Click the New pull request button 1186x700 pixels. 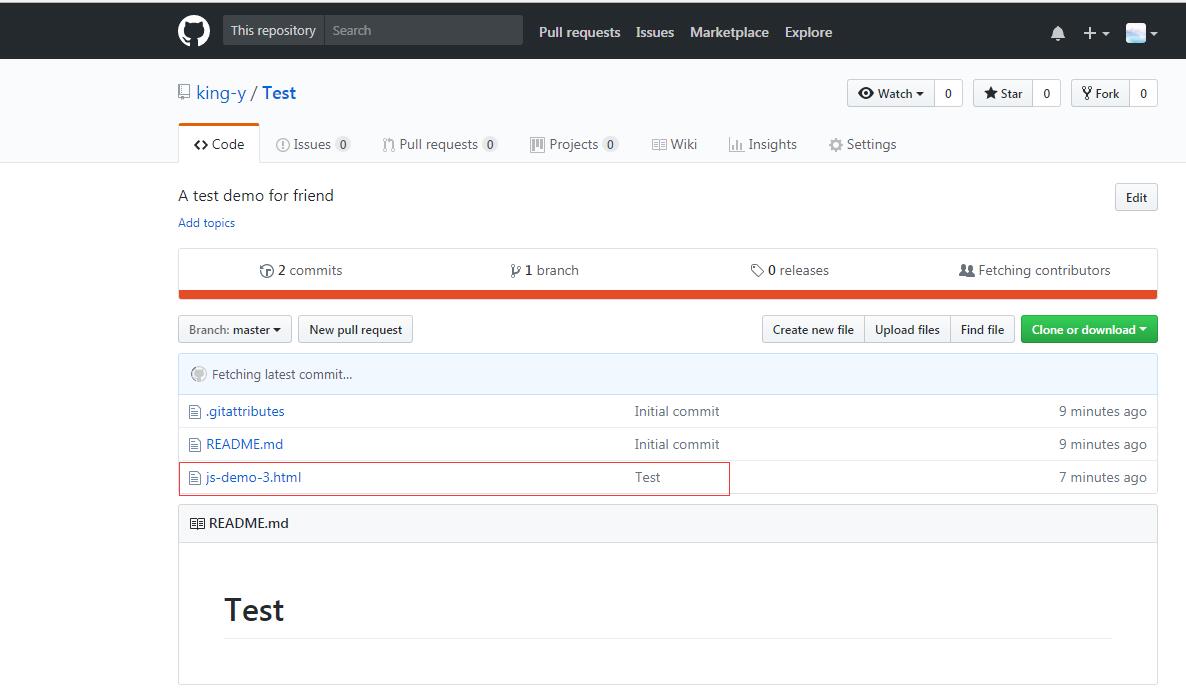coord(355,330)
